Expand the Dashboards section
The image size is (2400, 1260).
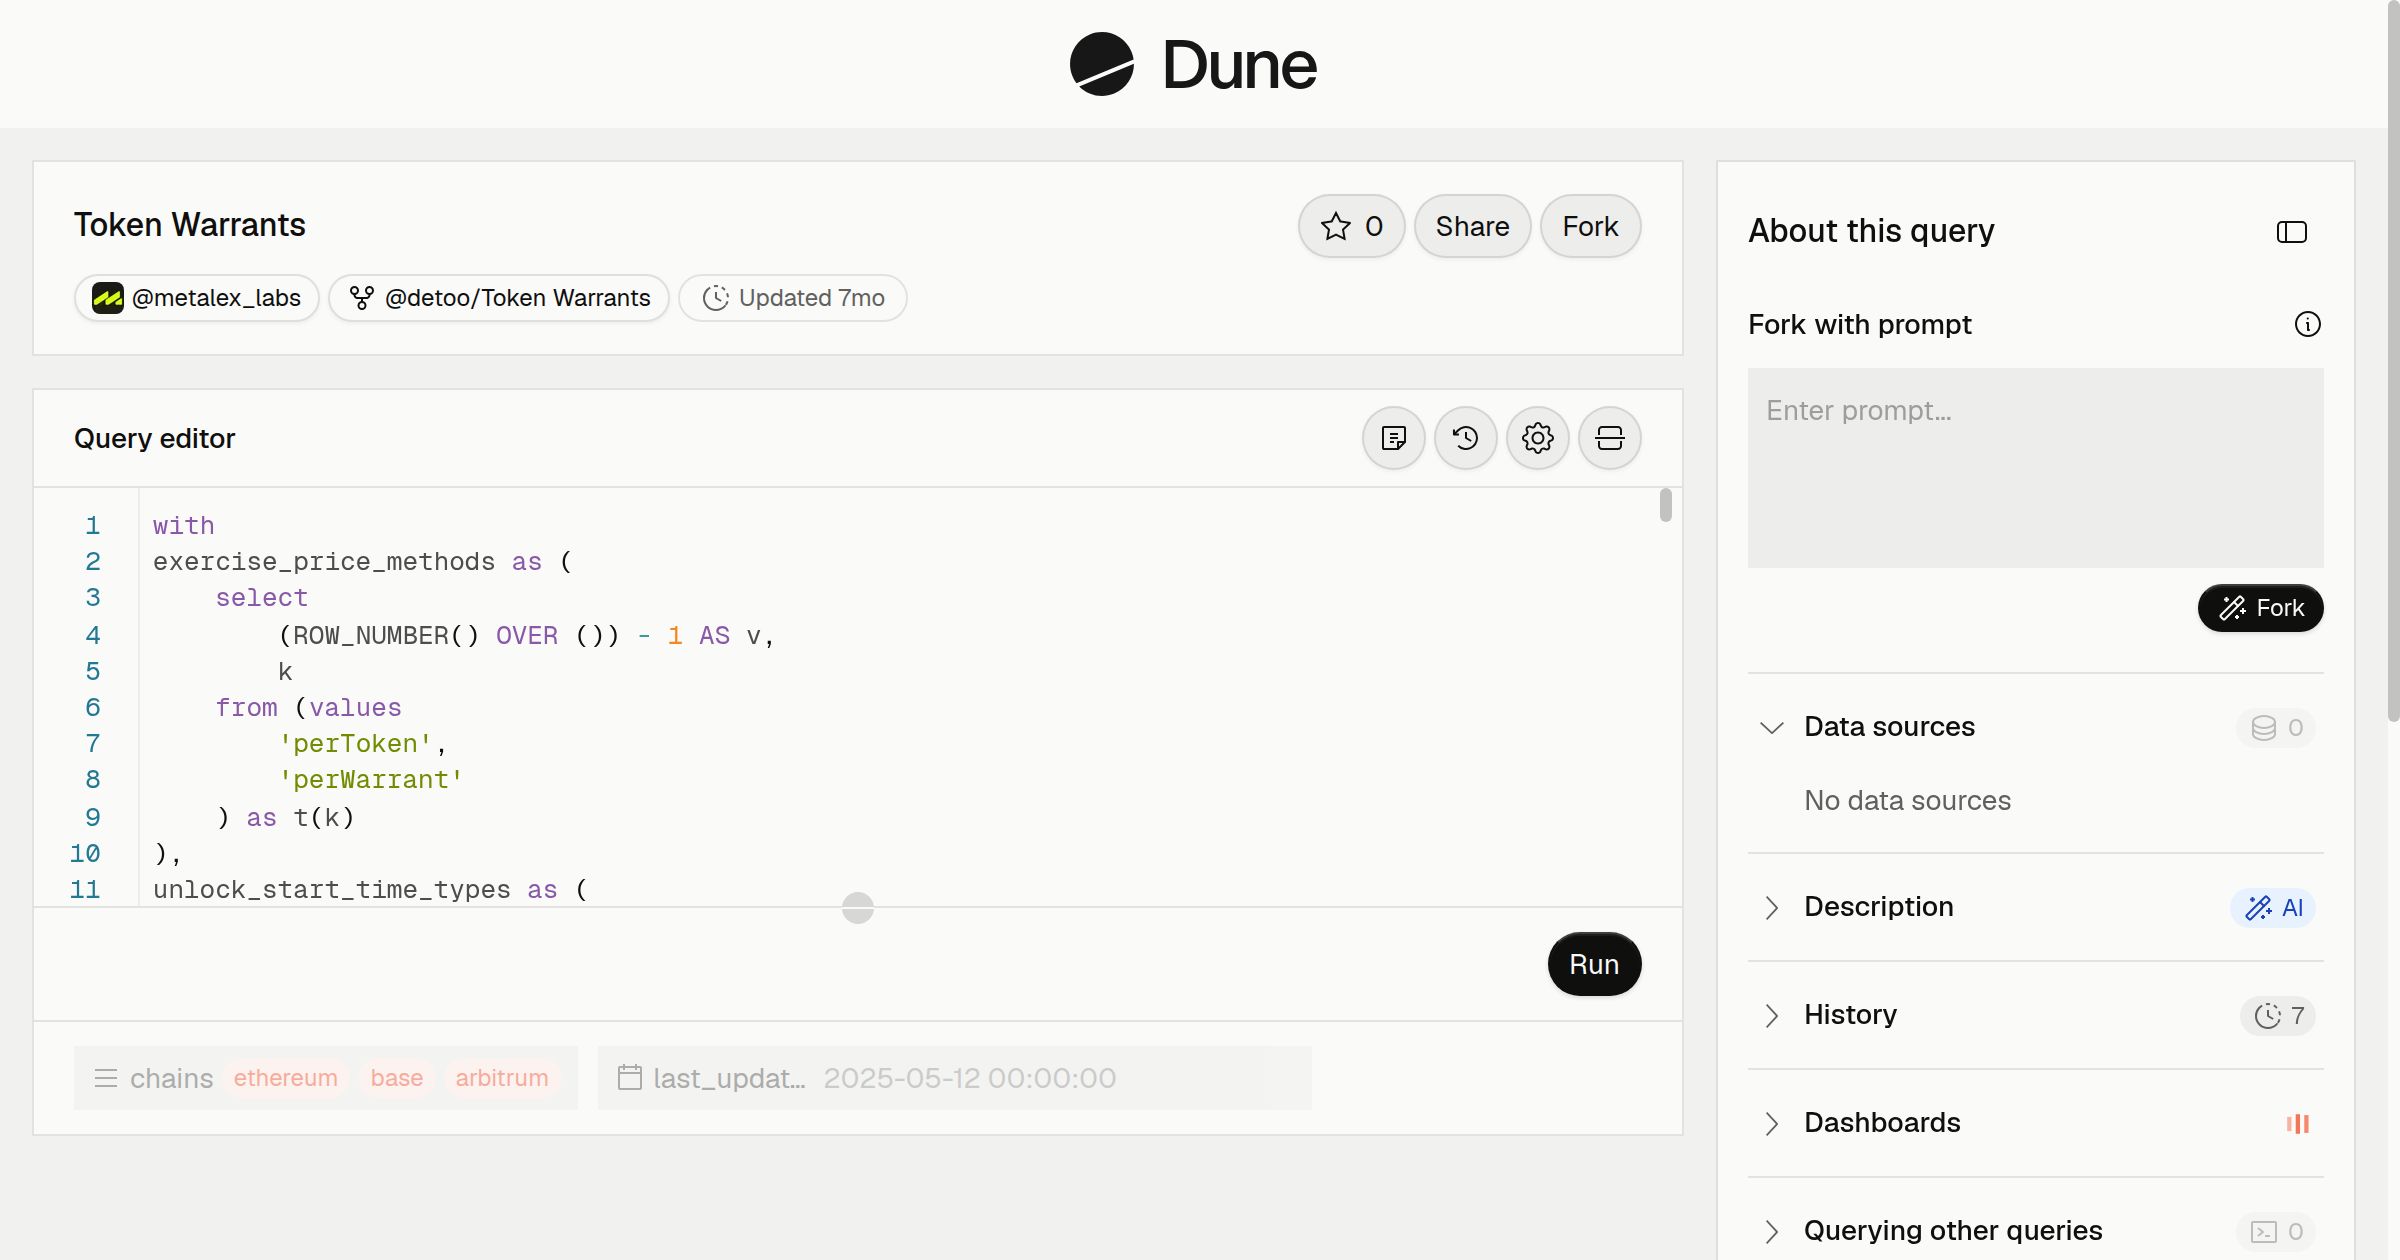click(1771, 1123)
